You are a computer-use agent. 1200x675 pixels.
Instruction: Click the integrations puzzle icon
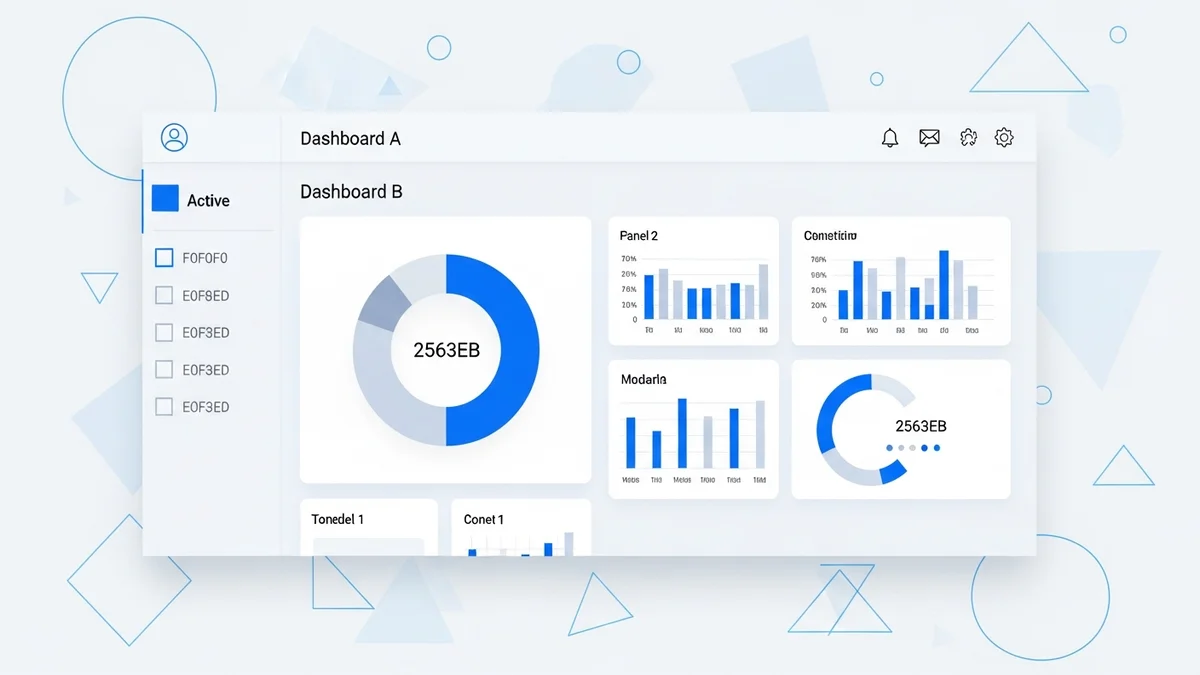[x=967, y=137]
